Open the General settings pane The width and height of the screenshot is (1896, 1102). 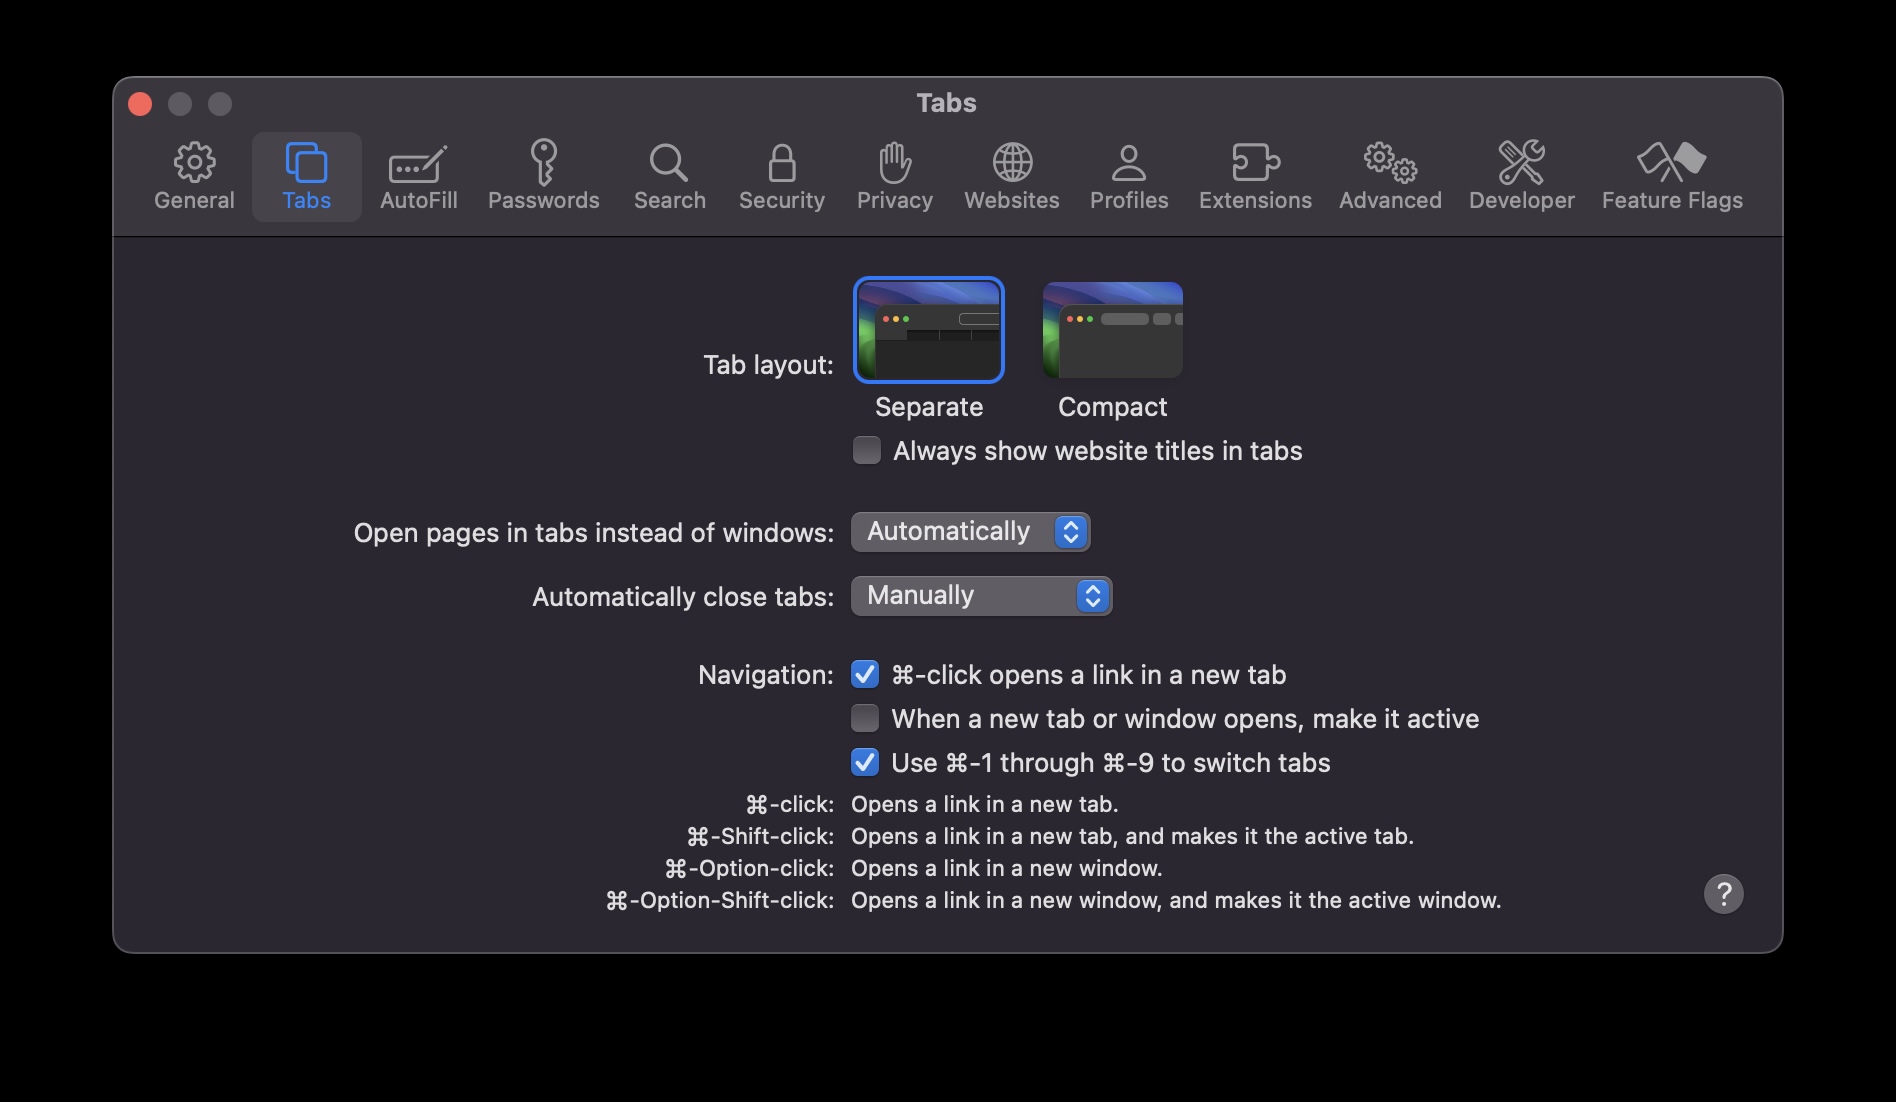[194, 177]
